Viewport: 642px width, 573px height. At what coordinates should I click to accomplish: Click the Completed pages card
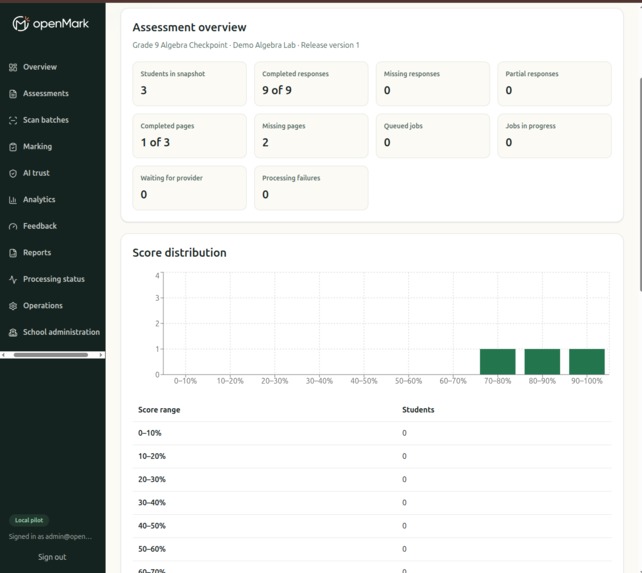[x=190, y=136]
